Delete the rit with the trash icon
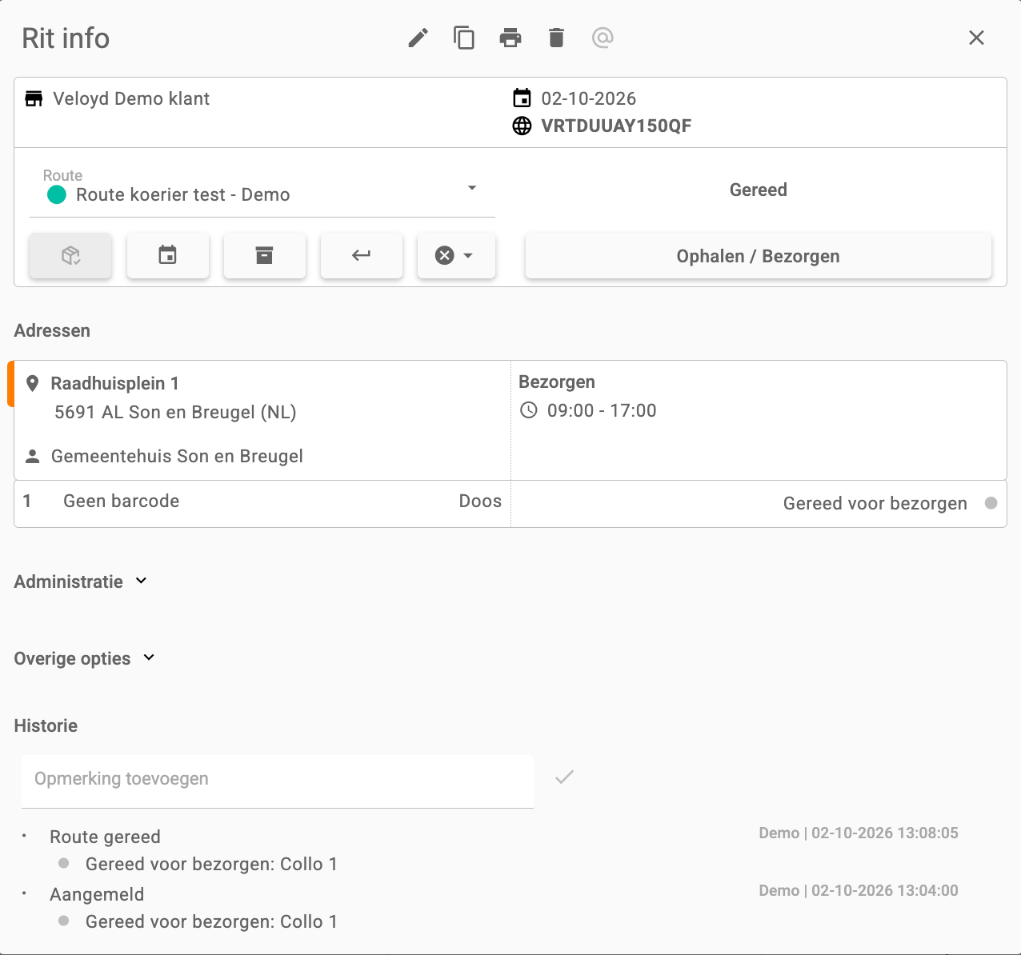1021x955 pixels. pyautogui.click(x=556, y=38)
